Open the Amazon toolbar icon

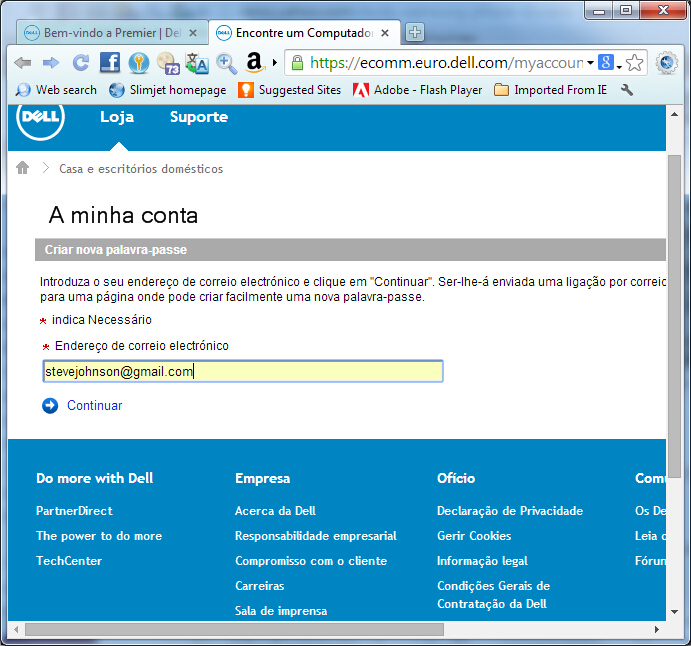click(x=255, y=62)
